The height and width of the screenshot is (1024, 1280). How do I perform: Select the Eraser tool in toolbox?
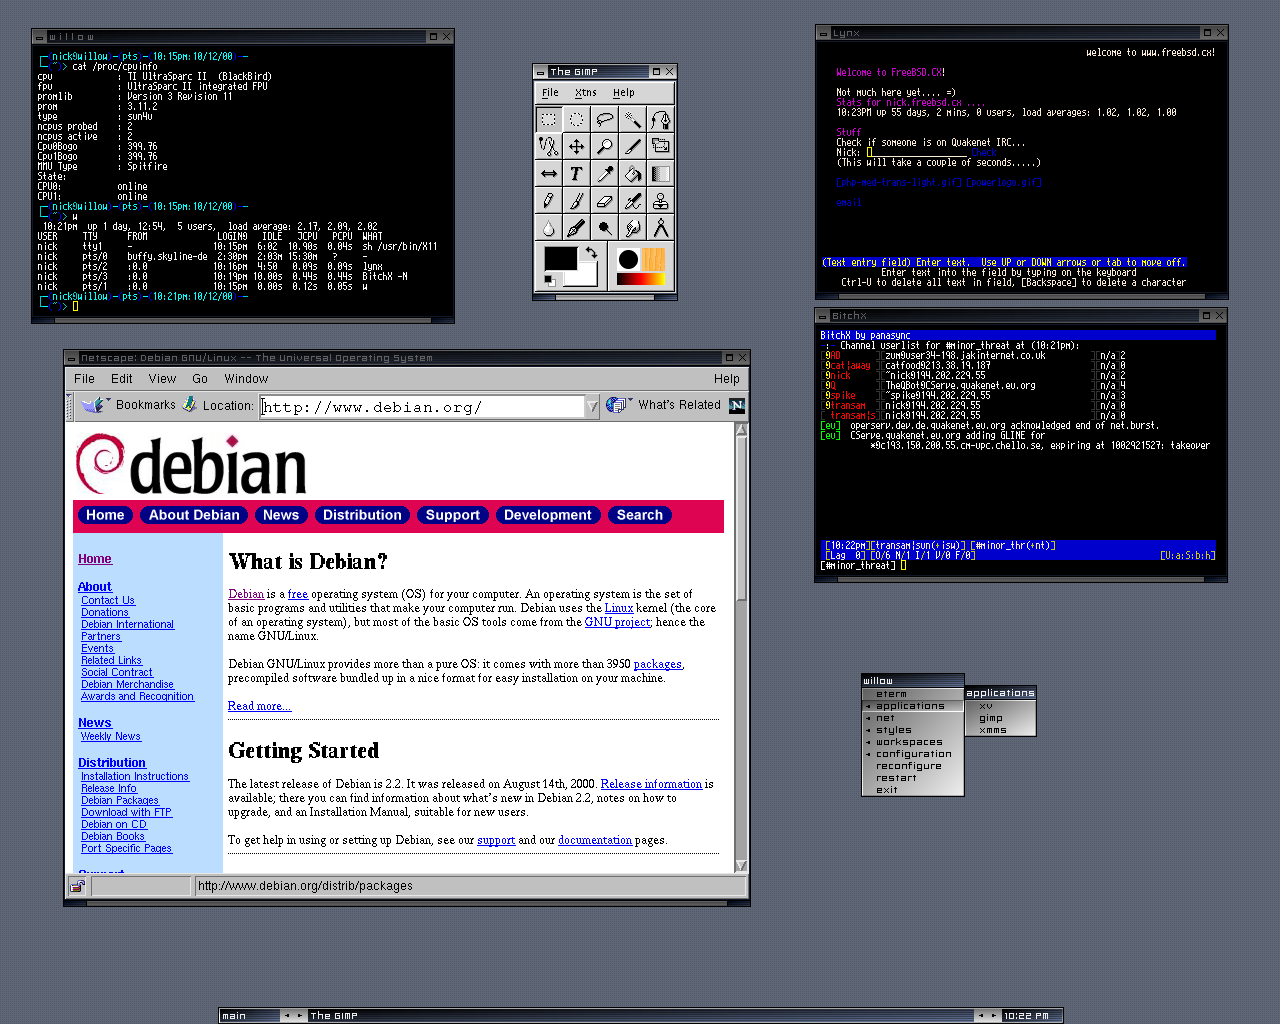click(605, 201)
